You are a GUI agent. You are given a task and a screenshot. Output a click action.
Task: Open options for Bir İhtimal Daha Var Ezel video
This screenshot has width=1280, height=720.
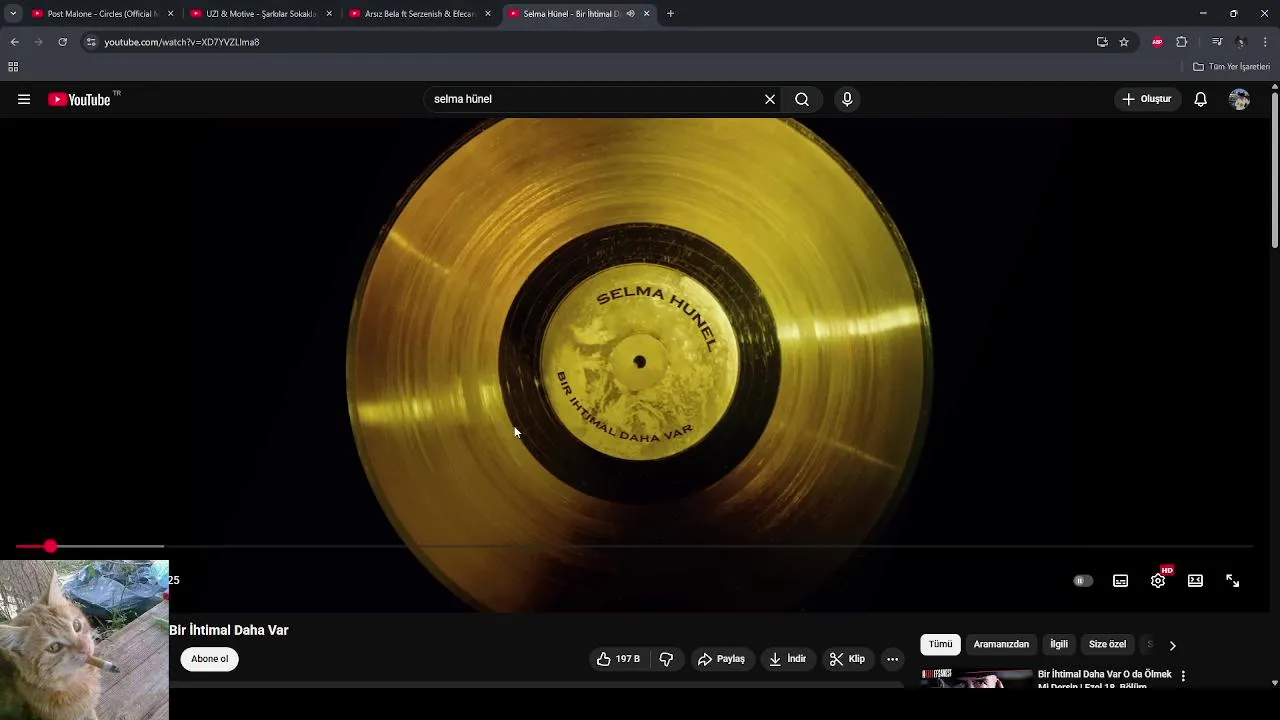(1183, 676)
